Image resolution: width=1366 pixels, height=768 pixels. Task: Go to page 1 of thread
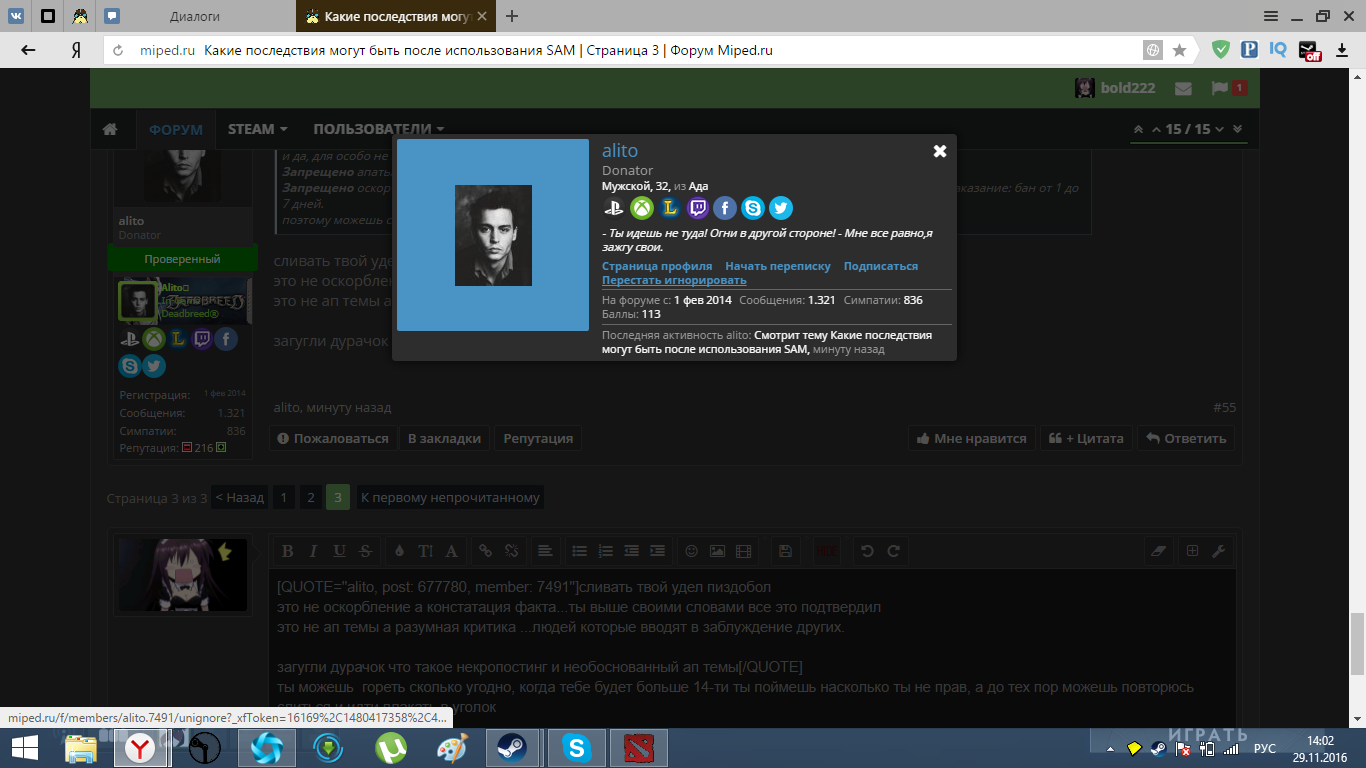coord(284,497)
